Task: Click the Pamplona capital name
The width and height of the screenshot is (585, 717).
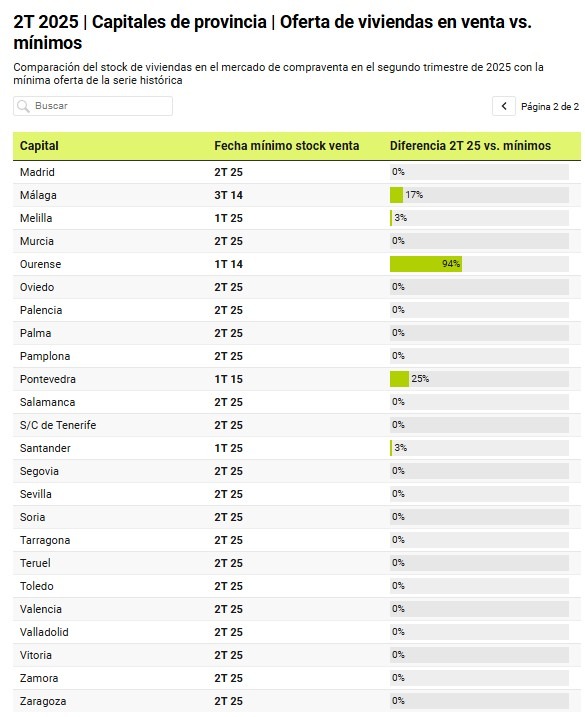Action: click(45, 356)
